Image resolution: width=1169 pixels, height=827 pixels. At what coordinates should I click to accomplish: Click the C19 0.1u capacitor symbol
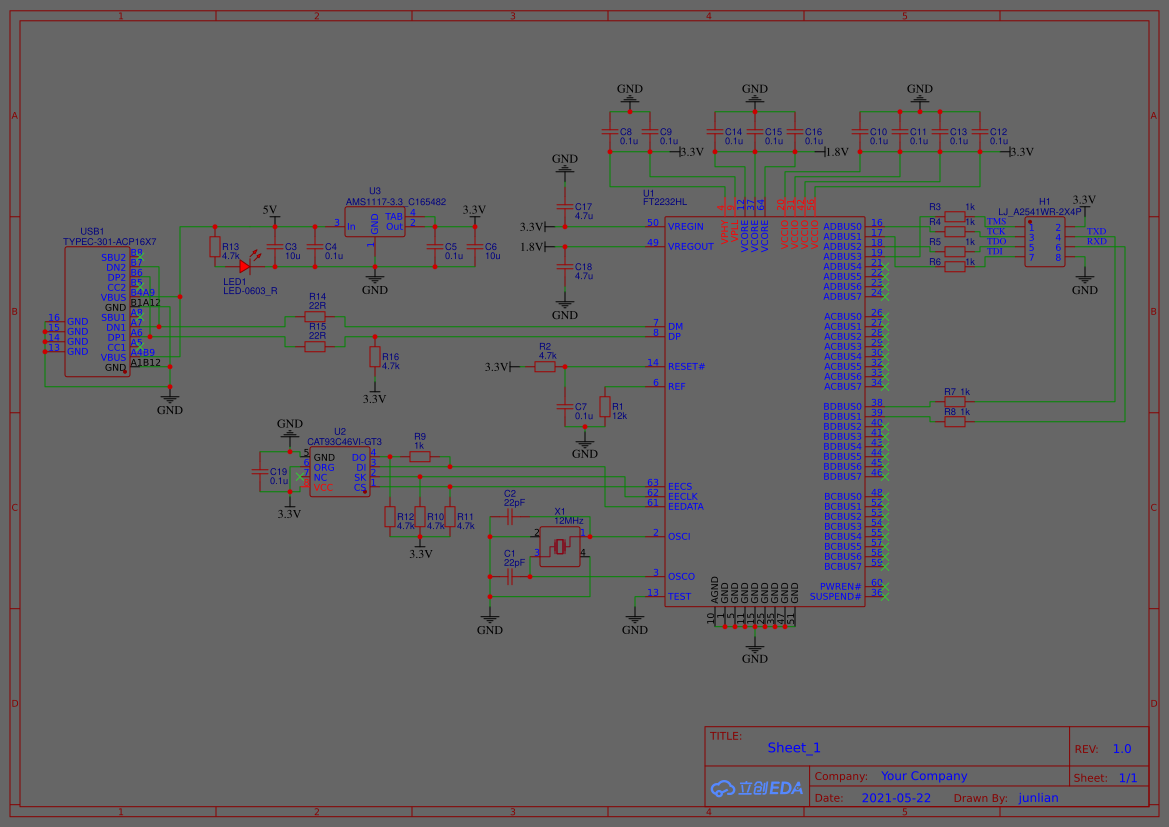(259, 471)
